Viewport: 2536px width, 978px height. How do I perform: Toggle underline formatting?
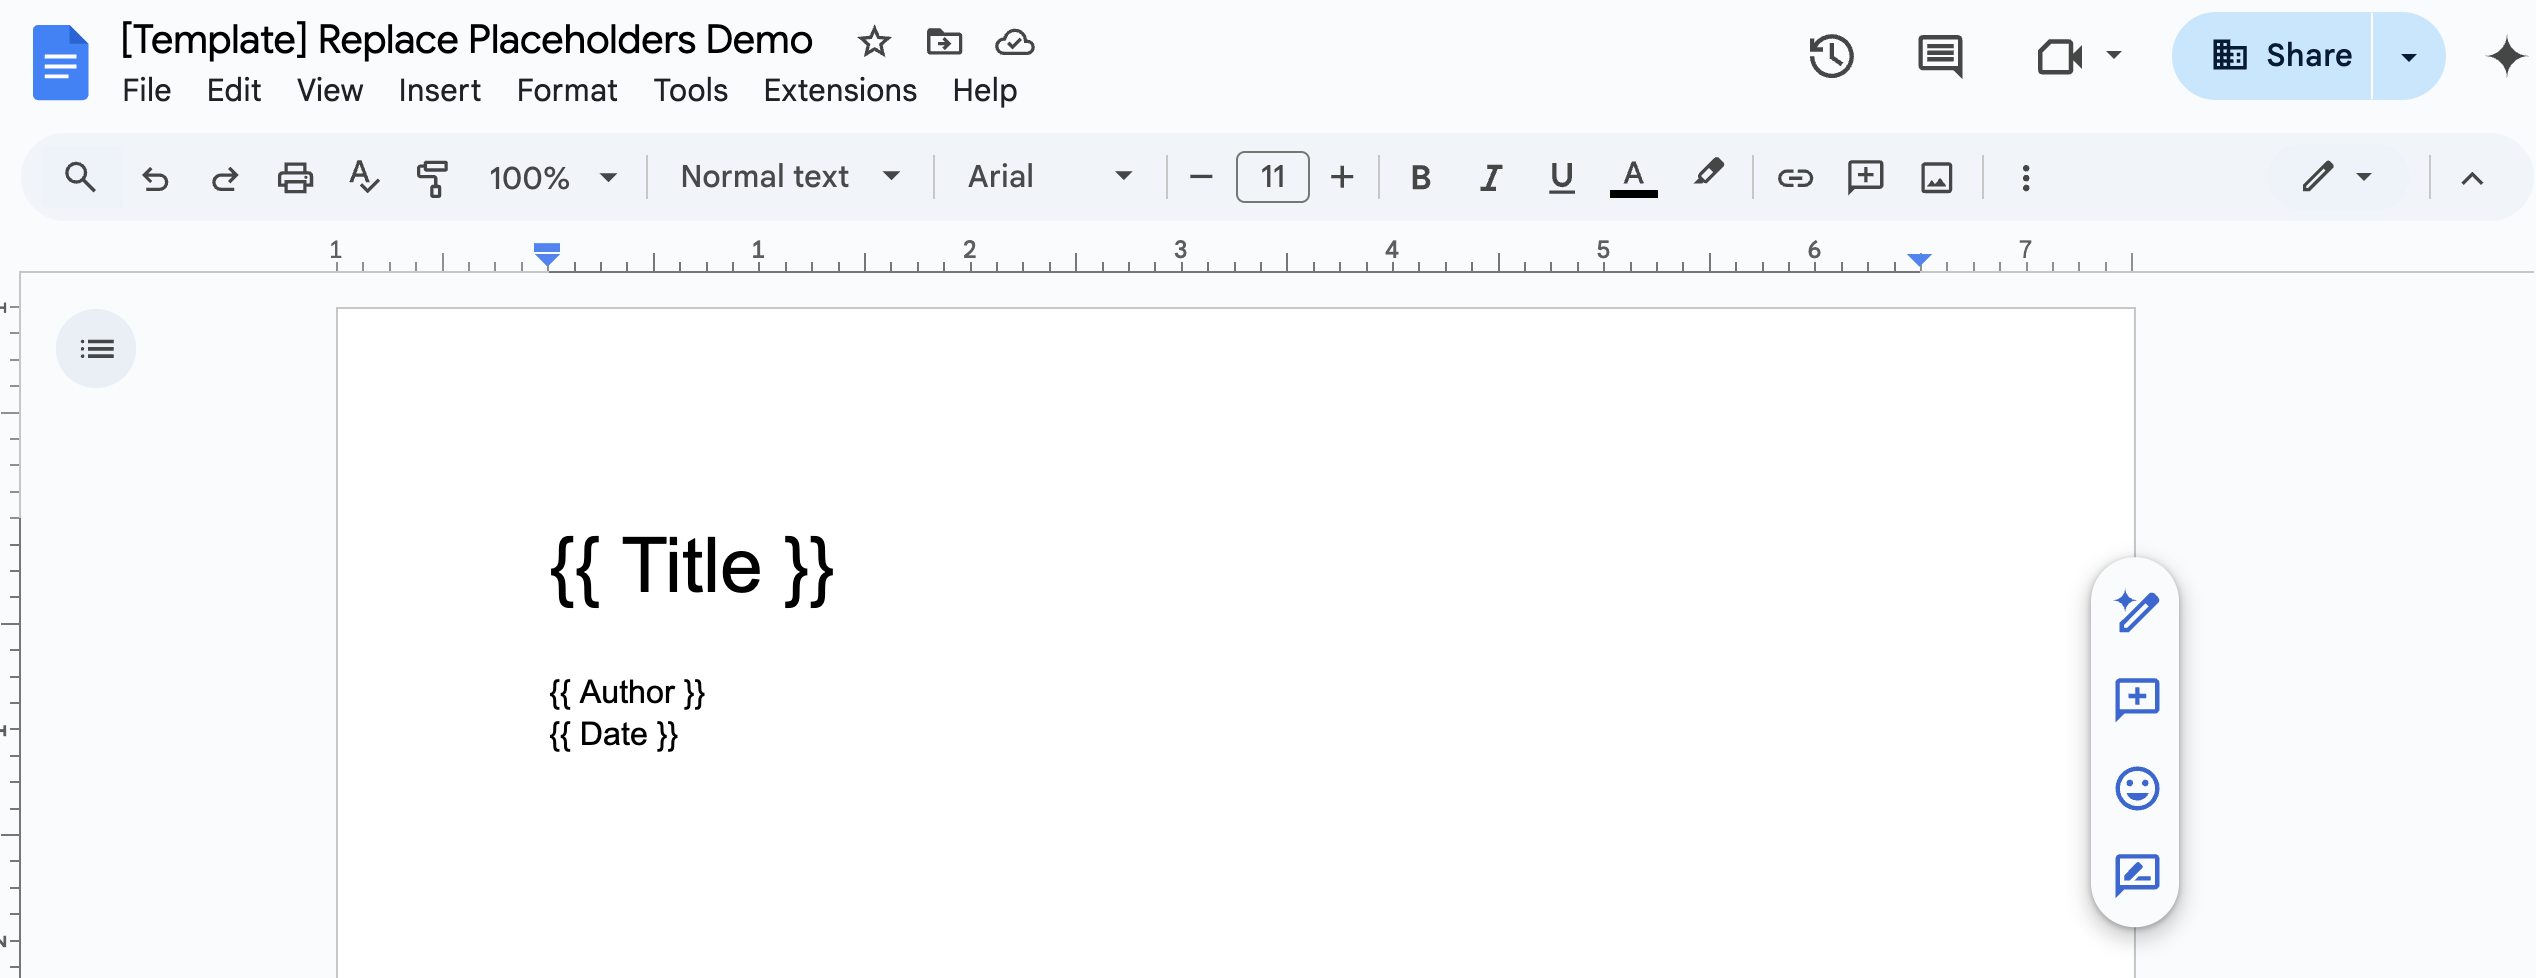click(x=1561, y=178)
